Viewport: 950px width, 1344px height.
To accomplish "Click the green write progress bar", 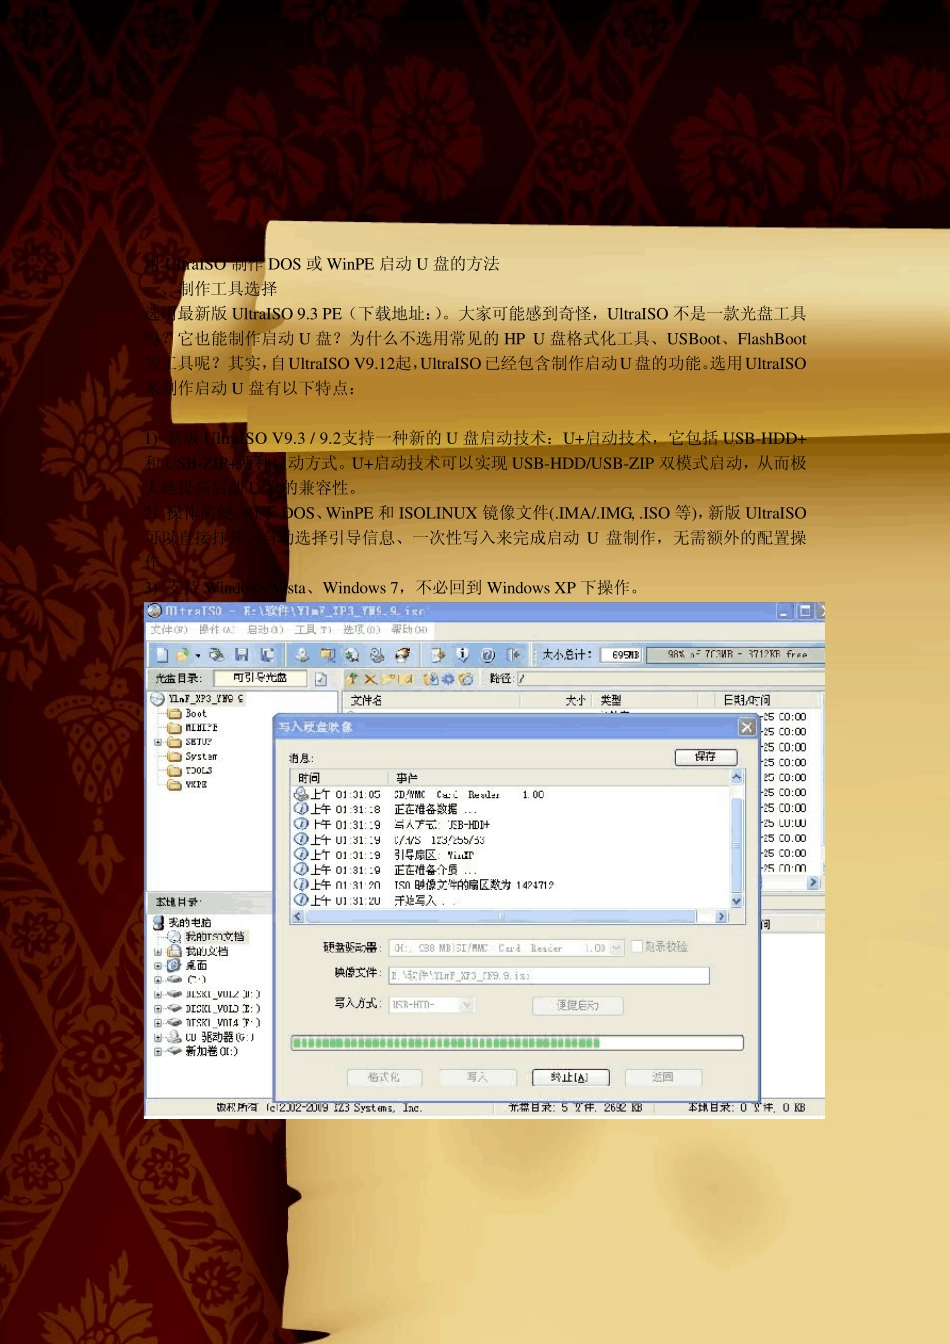I will [x=517, y=1043].
